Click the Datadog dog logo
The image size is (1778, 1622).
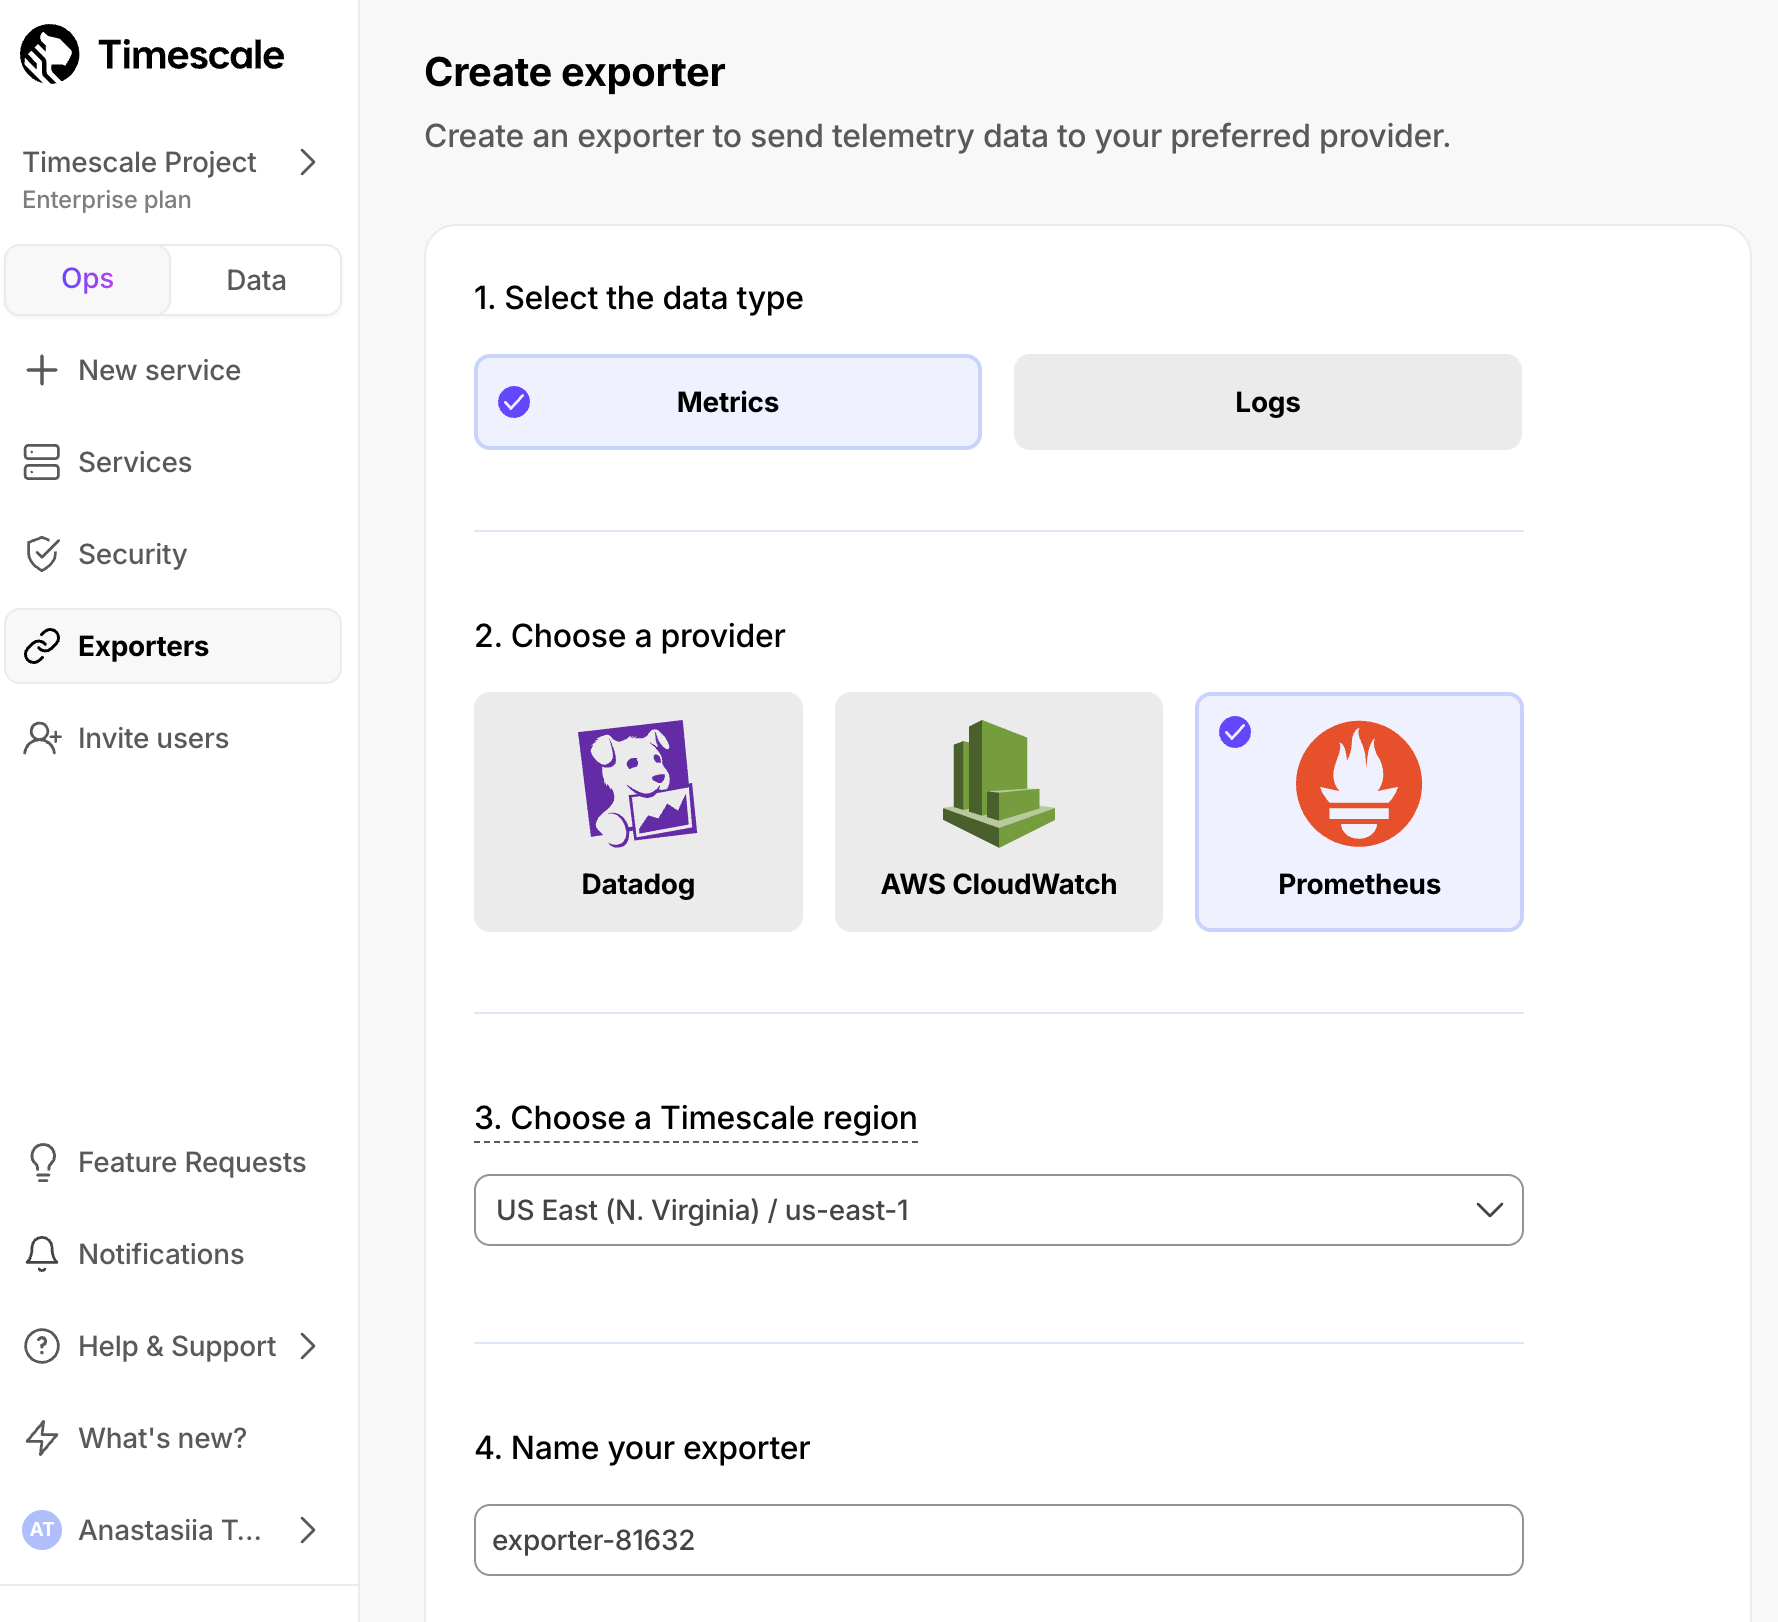[x=638, y=784]
